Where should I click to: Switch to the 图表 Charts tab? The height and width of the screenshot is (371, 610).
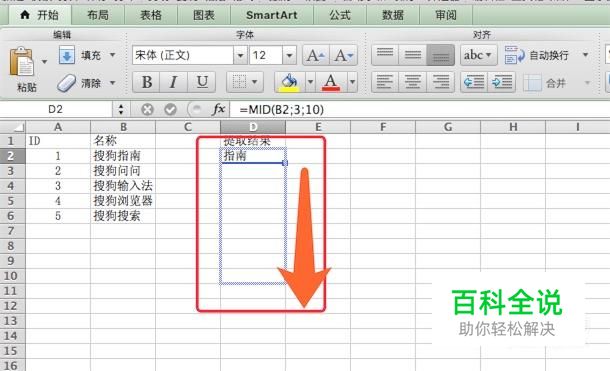[204, 15]
